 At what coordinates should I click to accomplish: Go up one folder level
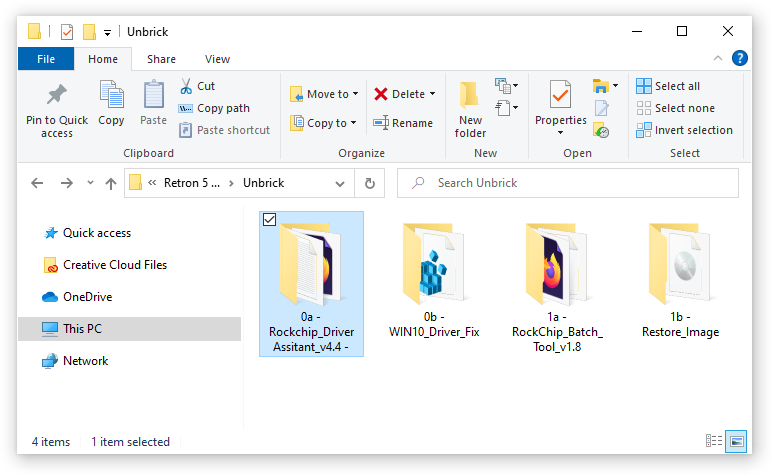111,183
